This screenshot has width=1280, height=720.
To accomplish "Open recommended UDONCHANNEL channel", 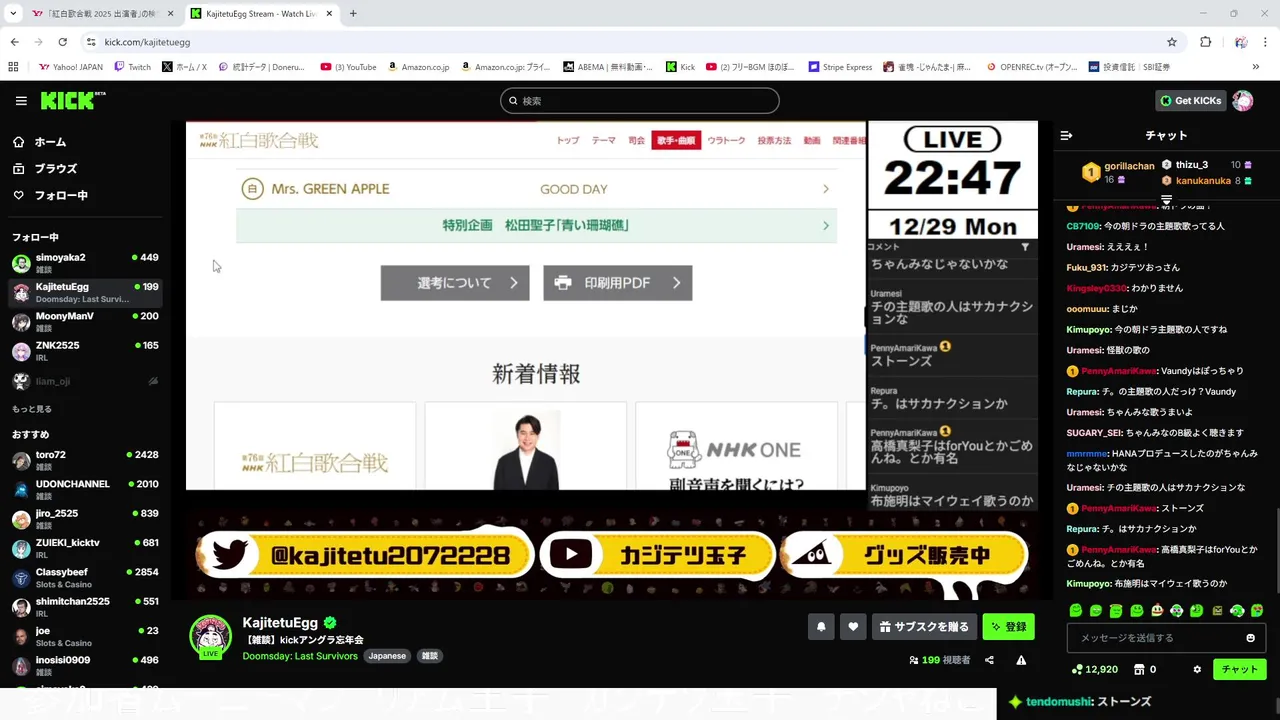I will coord(85,489).
